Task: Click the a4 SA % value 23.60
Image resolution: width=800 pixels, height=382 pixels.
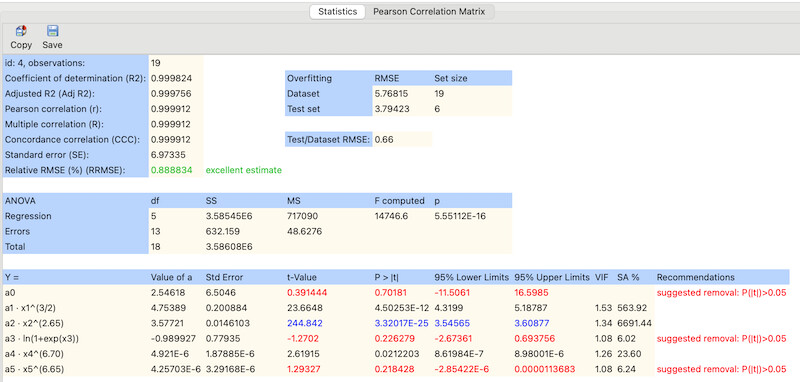Action: coord(628,353)
